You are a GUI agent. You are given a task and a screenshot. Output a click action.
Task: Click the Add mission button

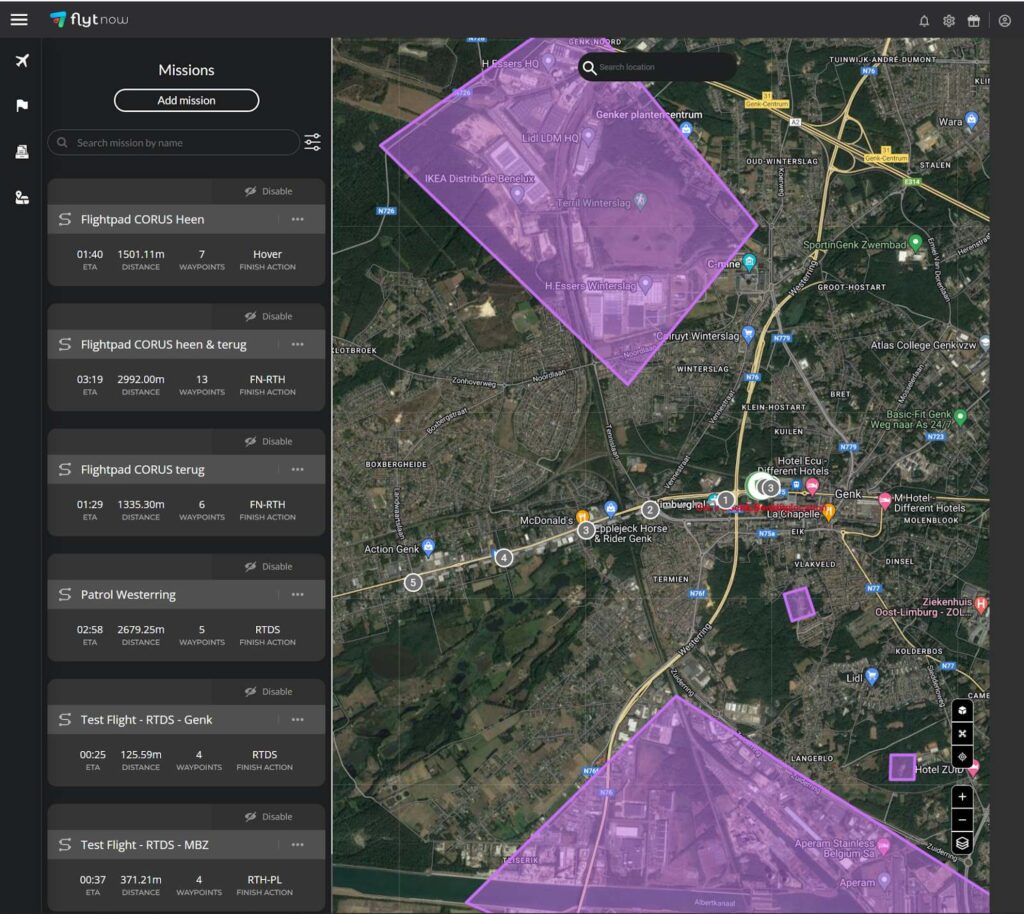pyautogui.click(x=186, y=100)
